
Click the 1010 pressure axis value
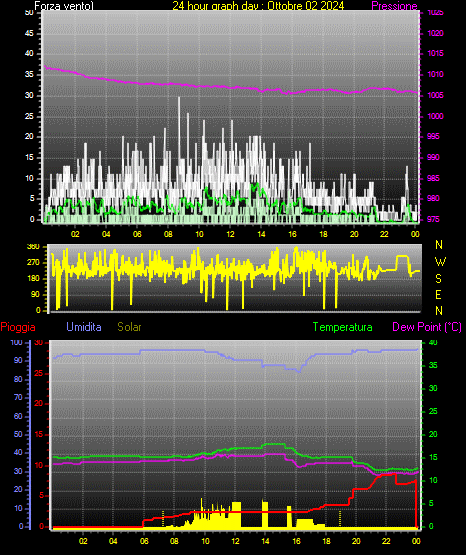coord(435,74)
